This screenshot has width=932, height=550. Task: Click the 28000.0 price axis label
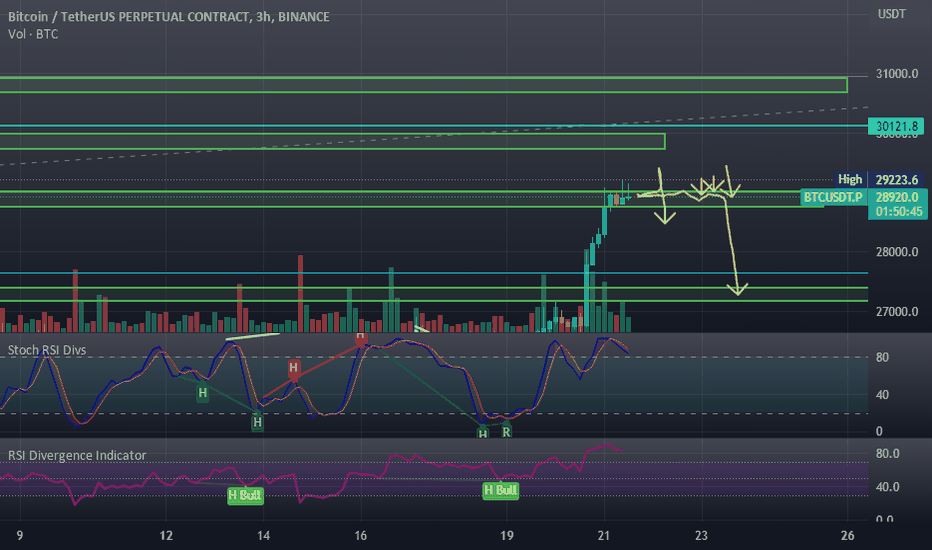[896, 252]
